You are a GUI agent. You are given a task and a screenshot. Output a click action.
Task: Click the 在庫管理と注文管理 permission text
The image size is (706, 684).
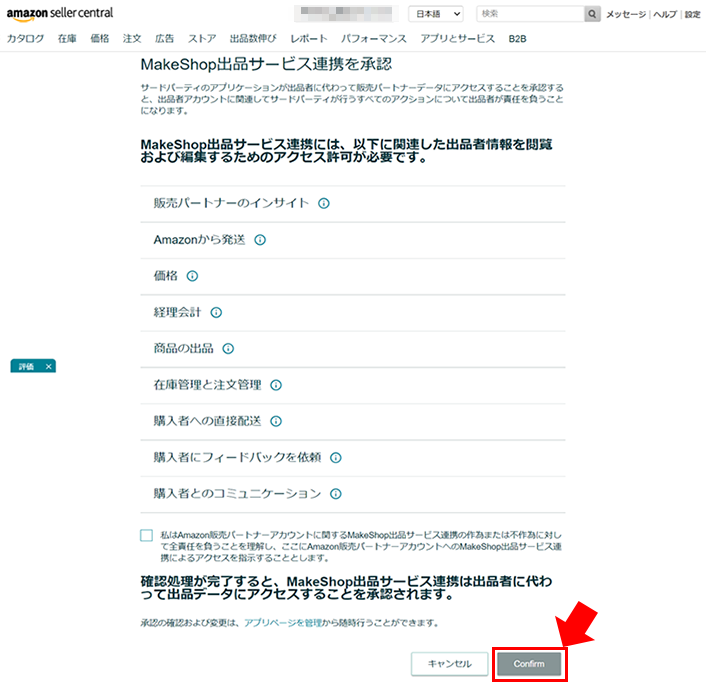coord(207,385)
